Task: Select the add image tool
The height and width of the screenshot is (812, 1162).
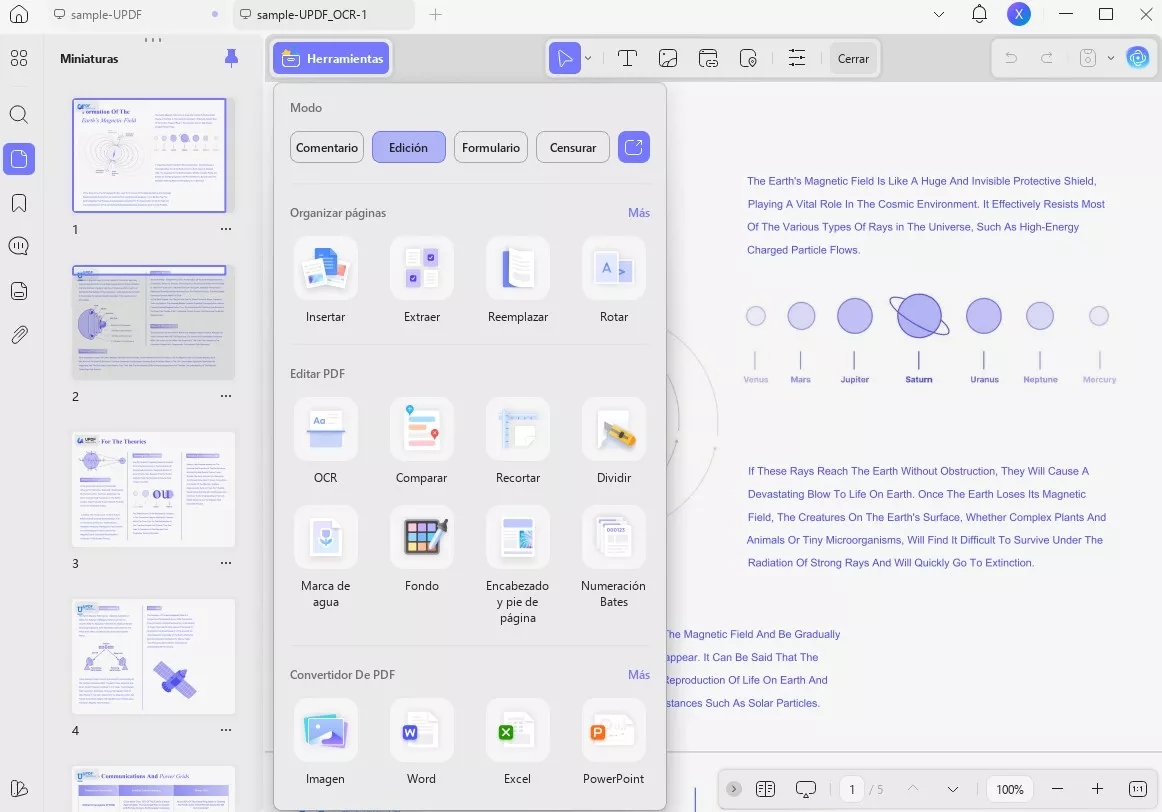Action: [x=668, y=59]
